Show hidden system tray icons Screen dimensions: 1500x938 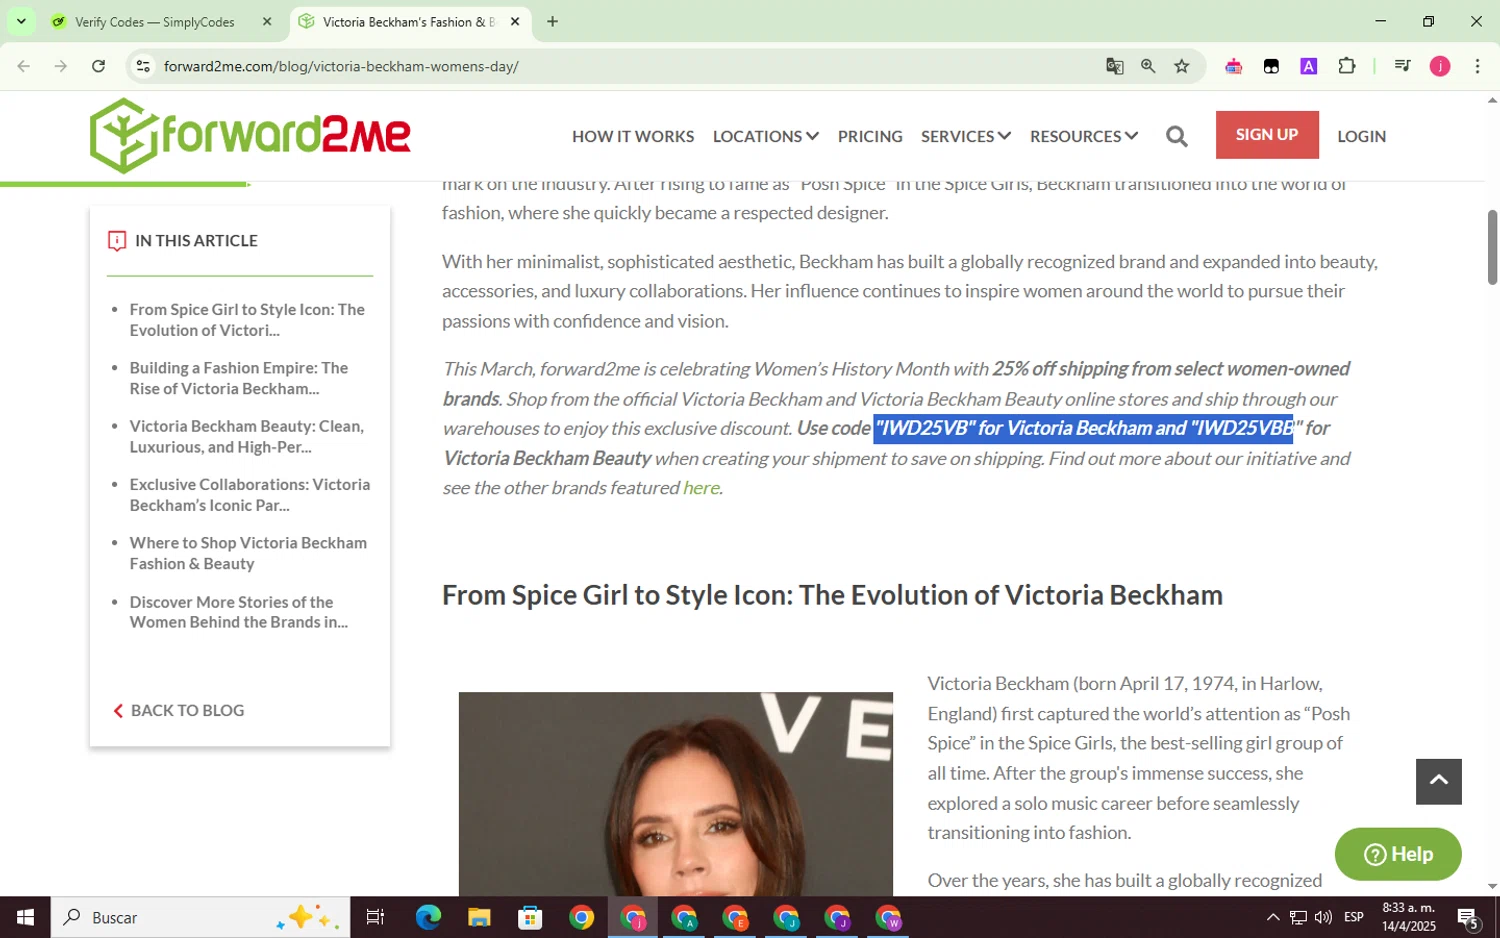point(1272,917)
